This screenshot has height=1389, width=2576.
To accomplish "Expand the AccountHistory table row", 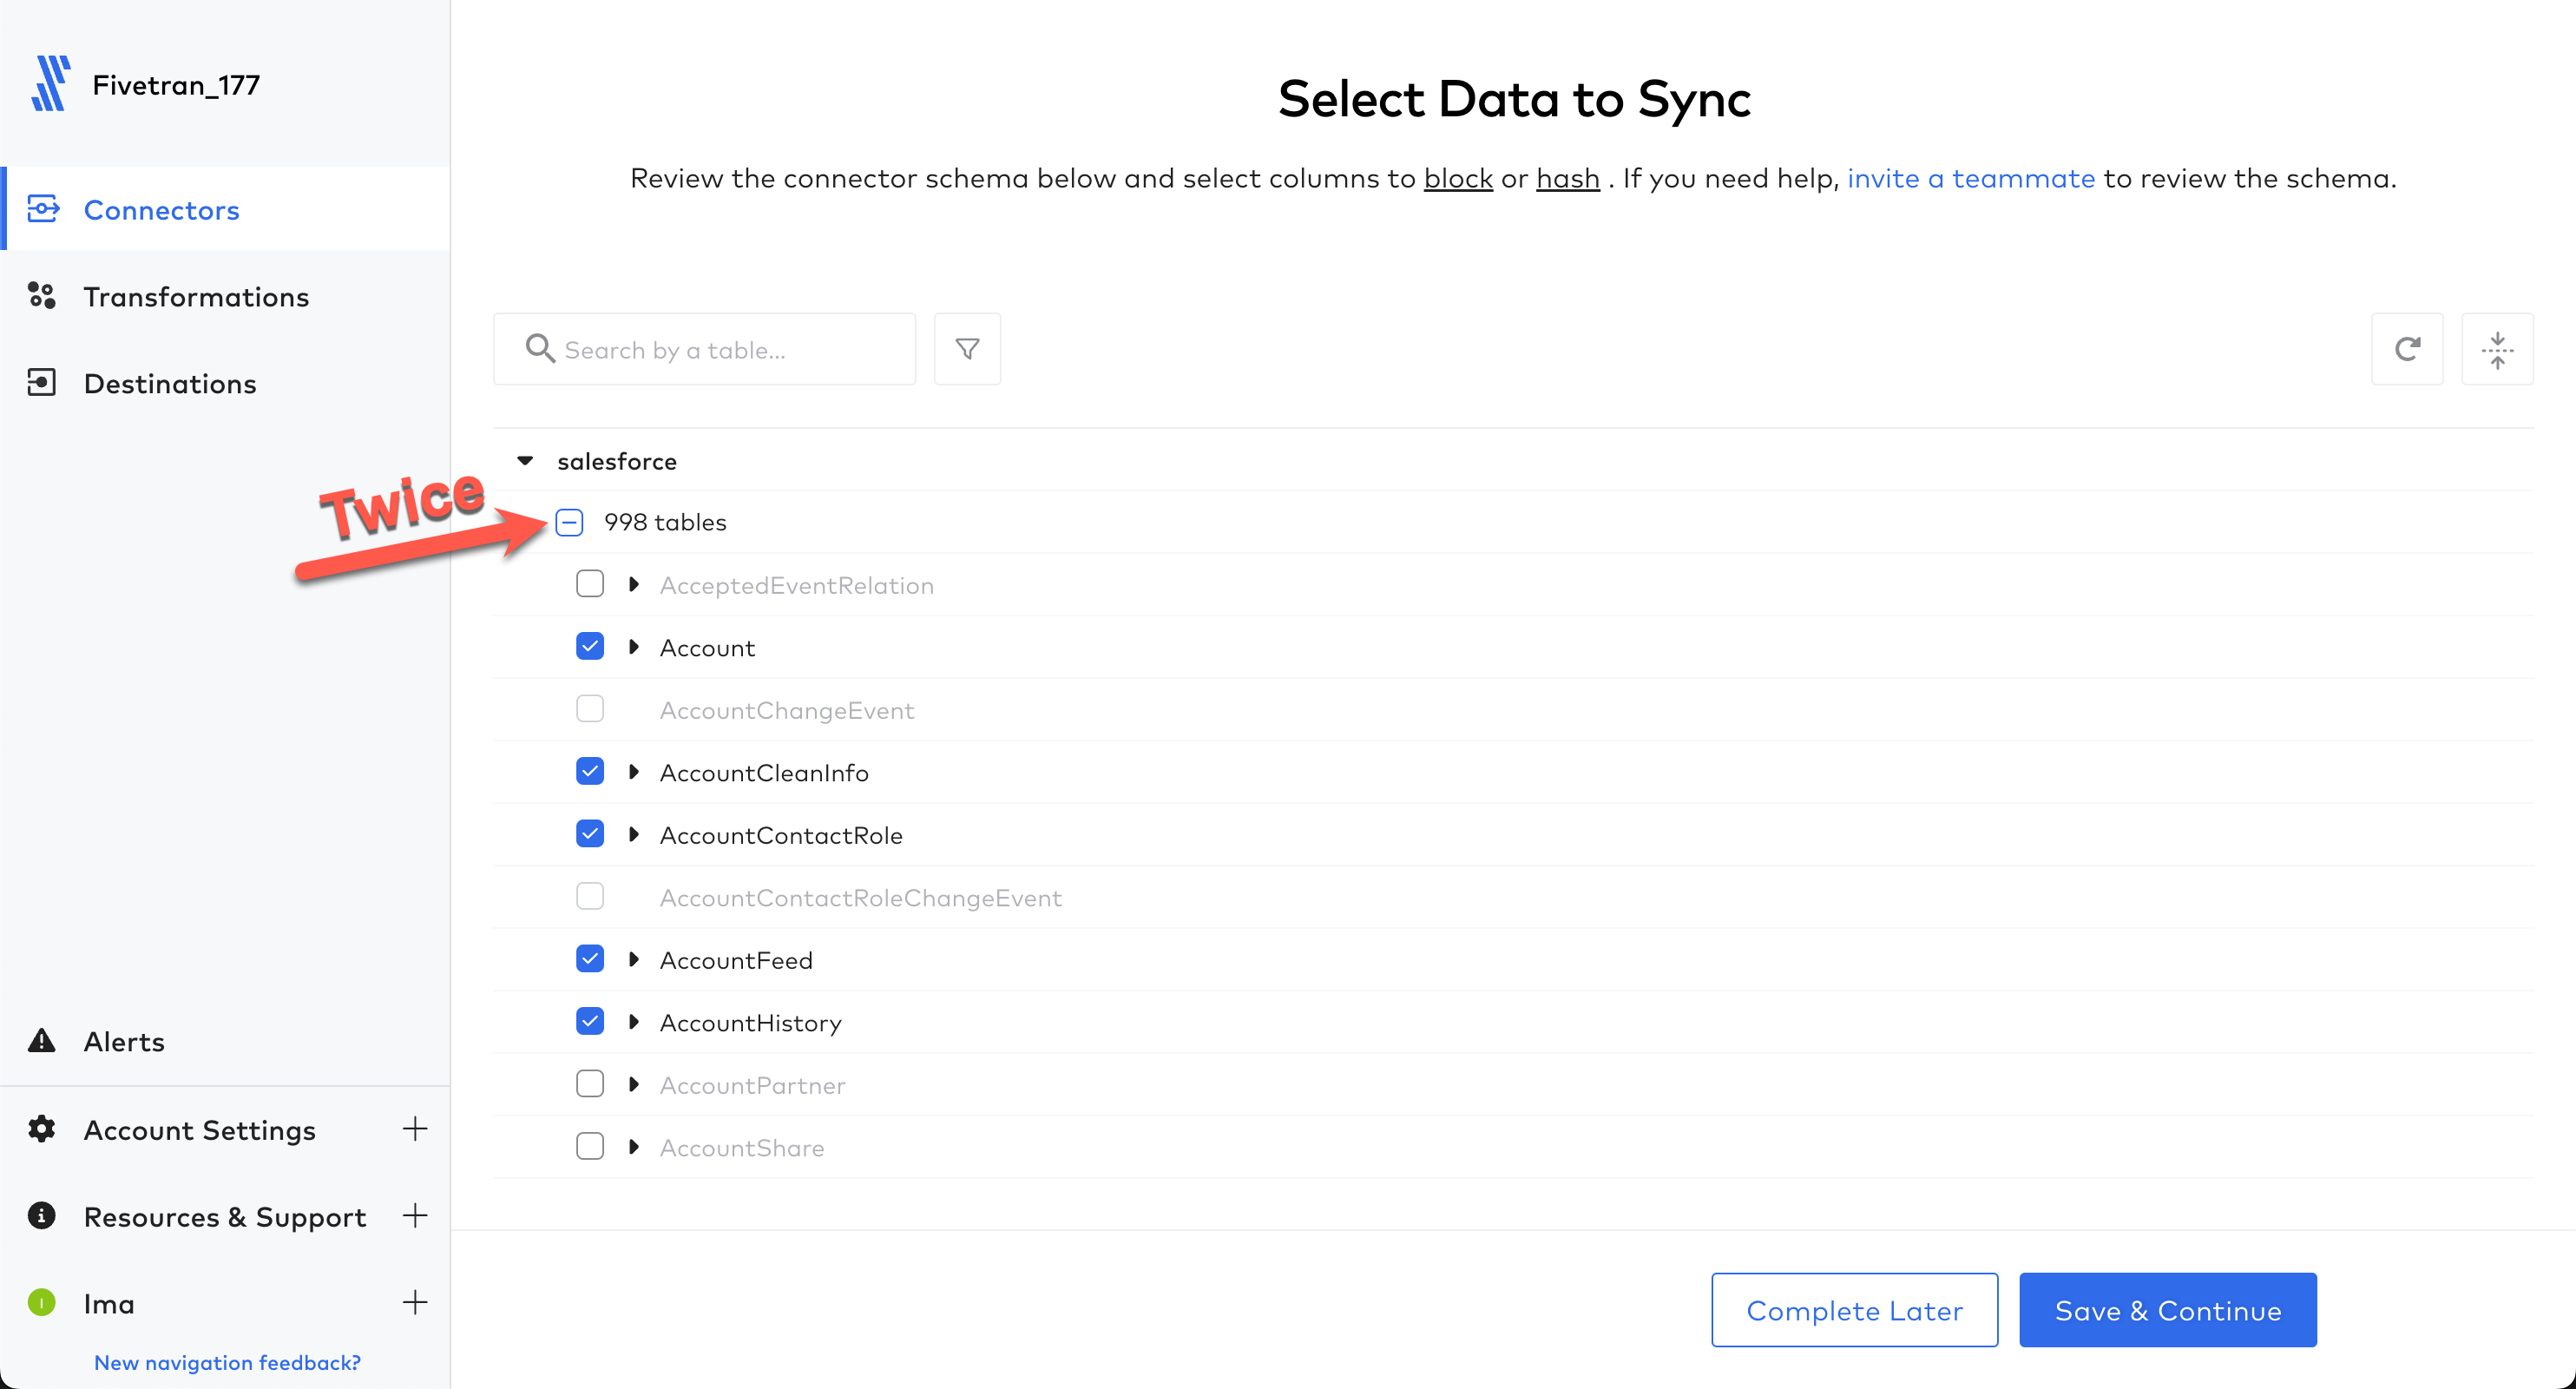I will tap(634, 1021).
